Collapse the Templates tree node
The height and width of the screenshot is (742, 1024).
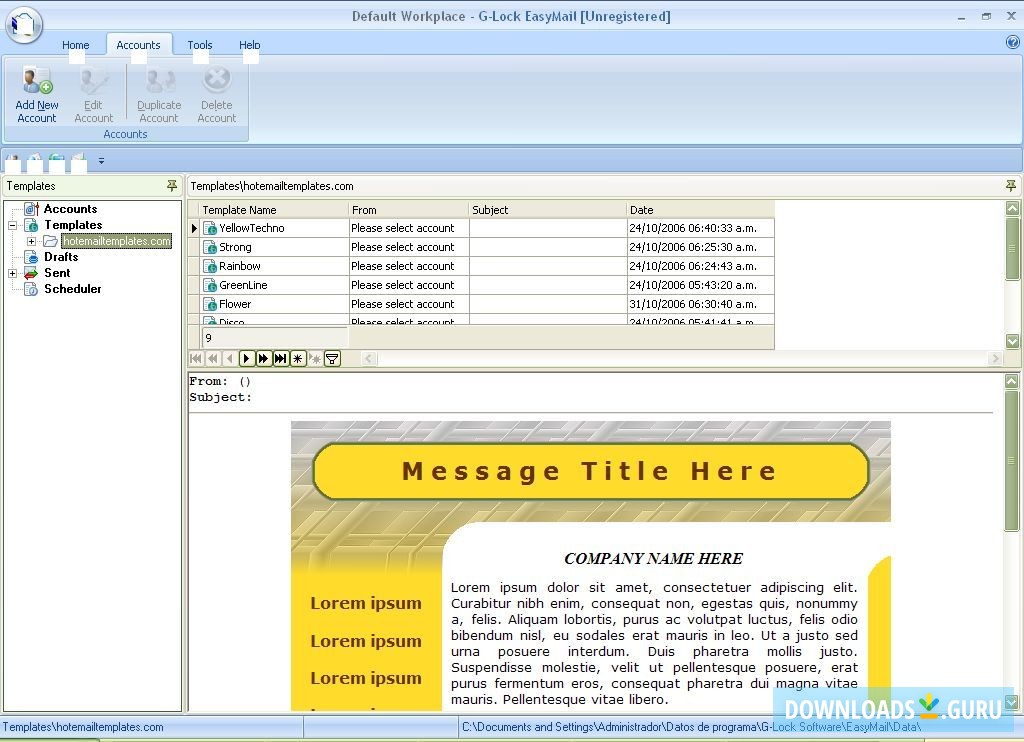click(13, 225)
